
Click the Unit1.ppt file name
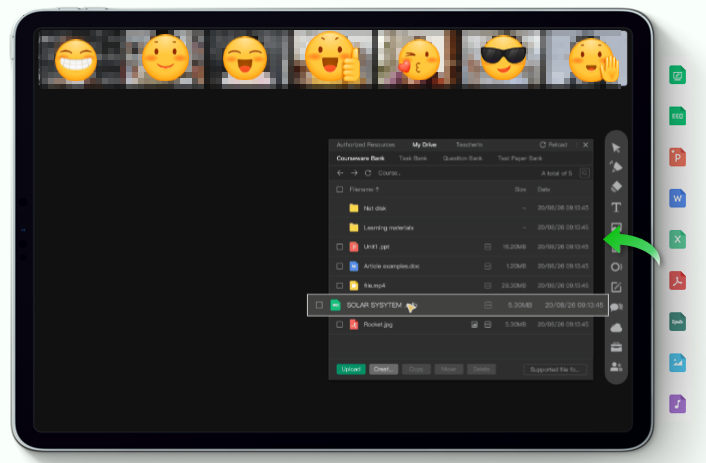coord(376,247)
